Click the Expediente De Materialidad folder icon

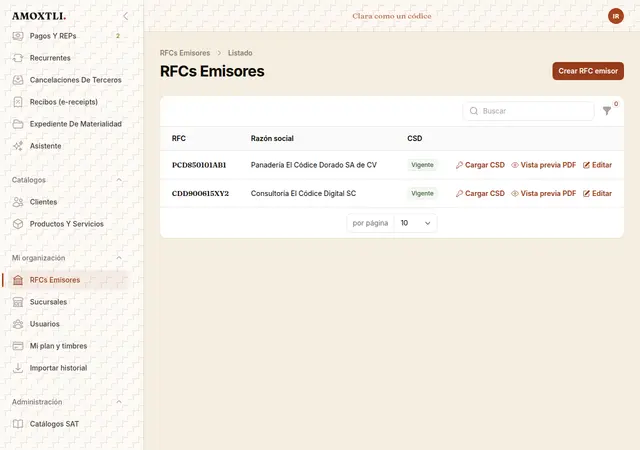pos(18,124)
